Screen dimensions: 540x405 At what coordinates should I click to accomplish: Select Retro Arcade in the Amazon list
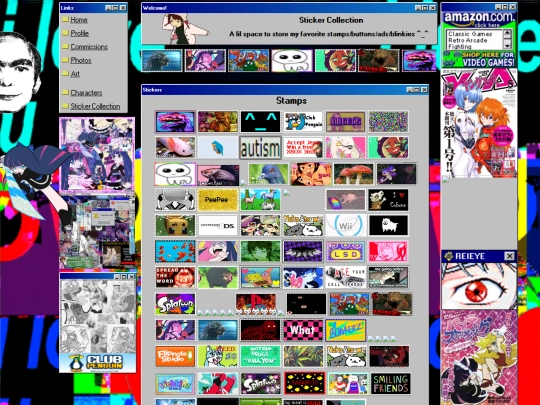[468, 40]
